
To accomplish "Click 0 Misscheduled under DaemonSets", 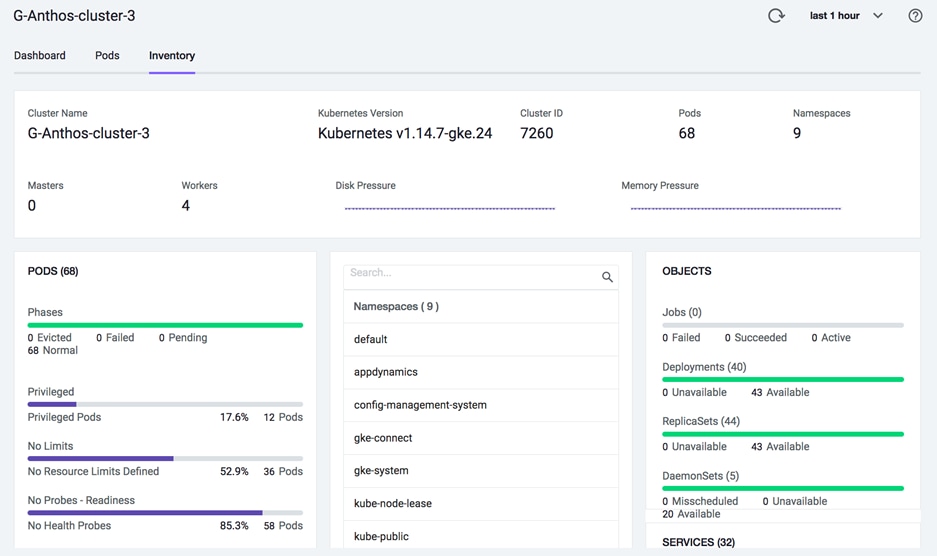I will (700, 501).
